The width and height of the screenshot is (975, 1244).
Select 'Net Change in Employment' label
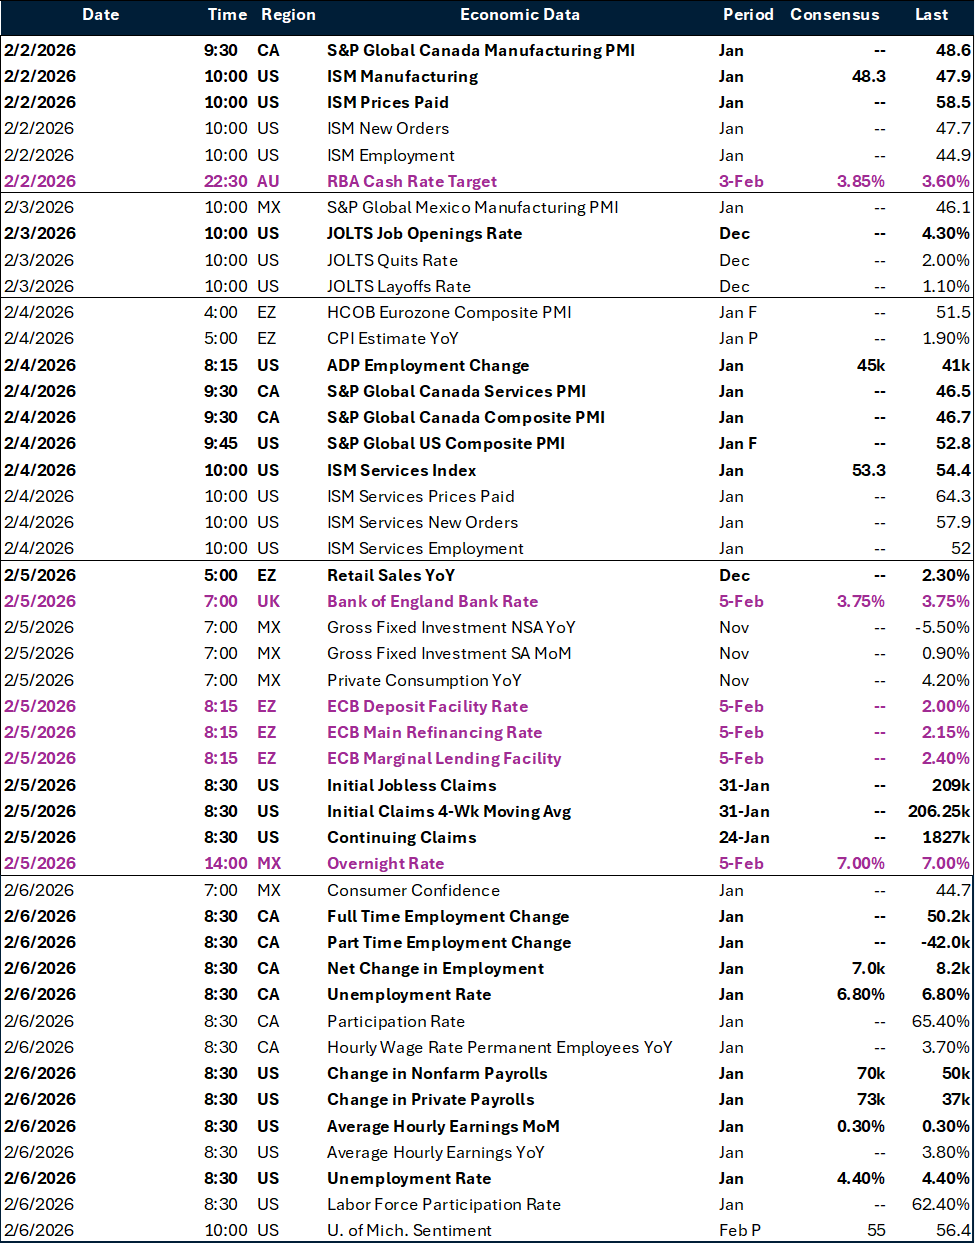point(436,968)
